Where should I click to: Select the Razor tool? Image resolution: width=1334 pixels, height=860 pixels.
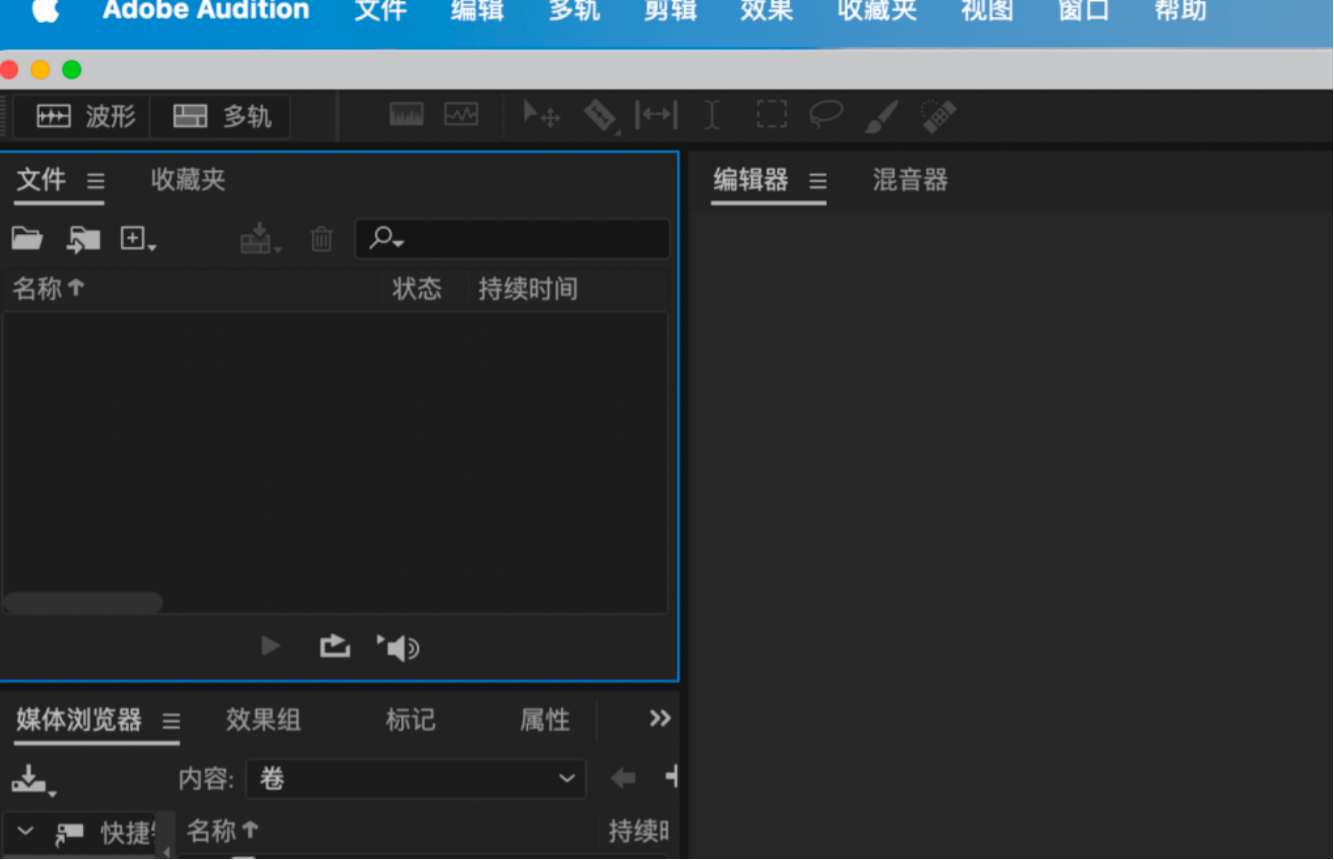coord(600,116)
